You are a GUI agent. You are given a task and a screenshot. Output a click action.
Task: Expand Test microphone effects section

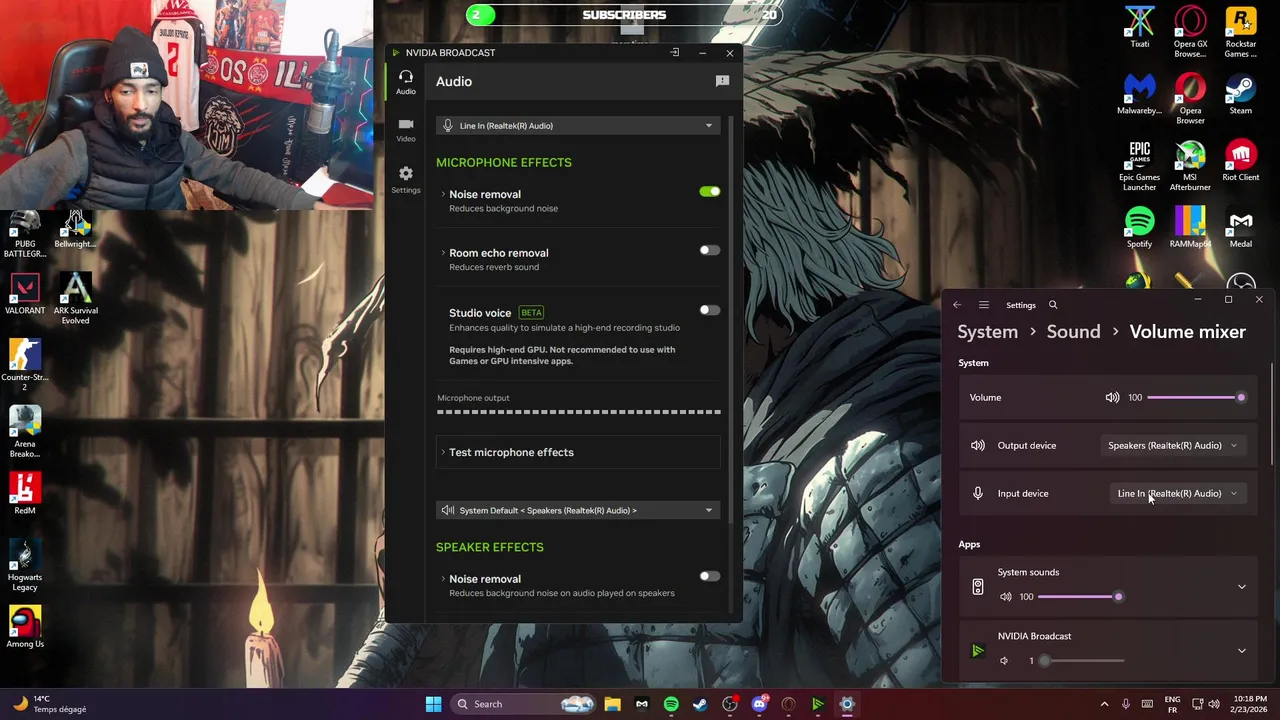coord(578,452)
